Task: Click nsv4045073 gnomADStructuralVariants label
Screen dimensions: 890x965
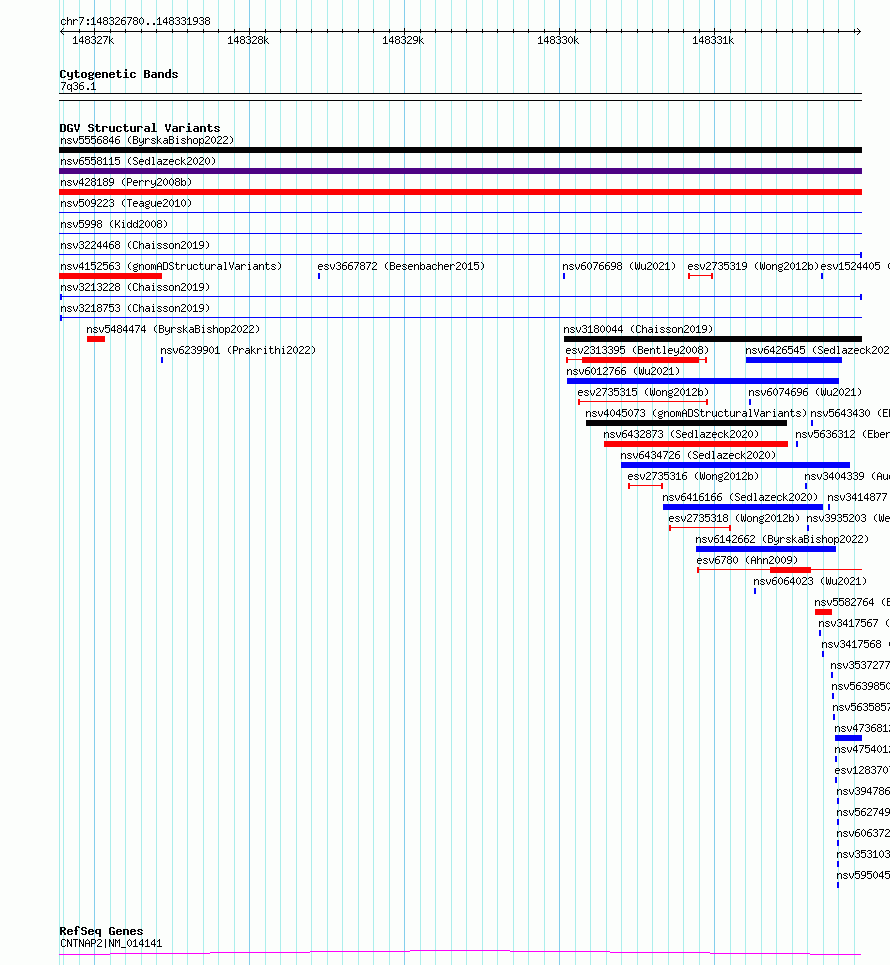Action: tap(696, 412)
